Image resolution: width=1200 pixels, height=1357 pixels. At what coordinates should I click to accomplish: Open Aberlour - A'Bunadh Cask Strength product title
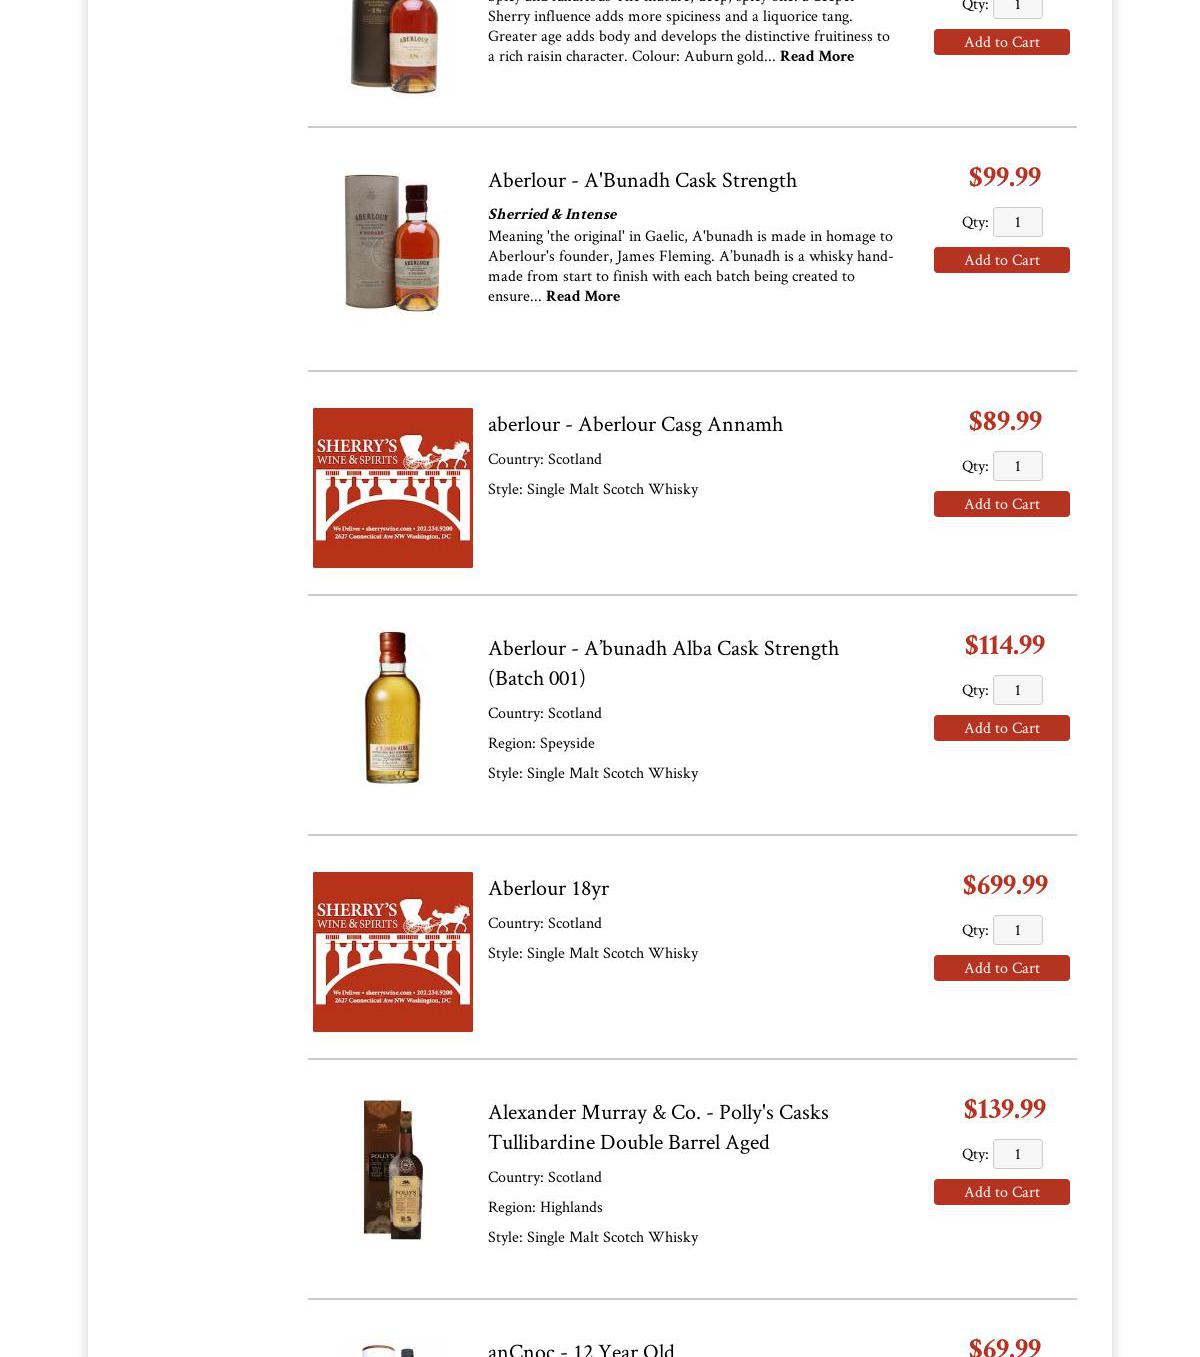click(642, 180)
